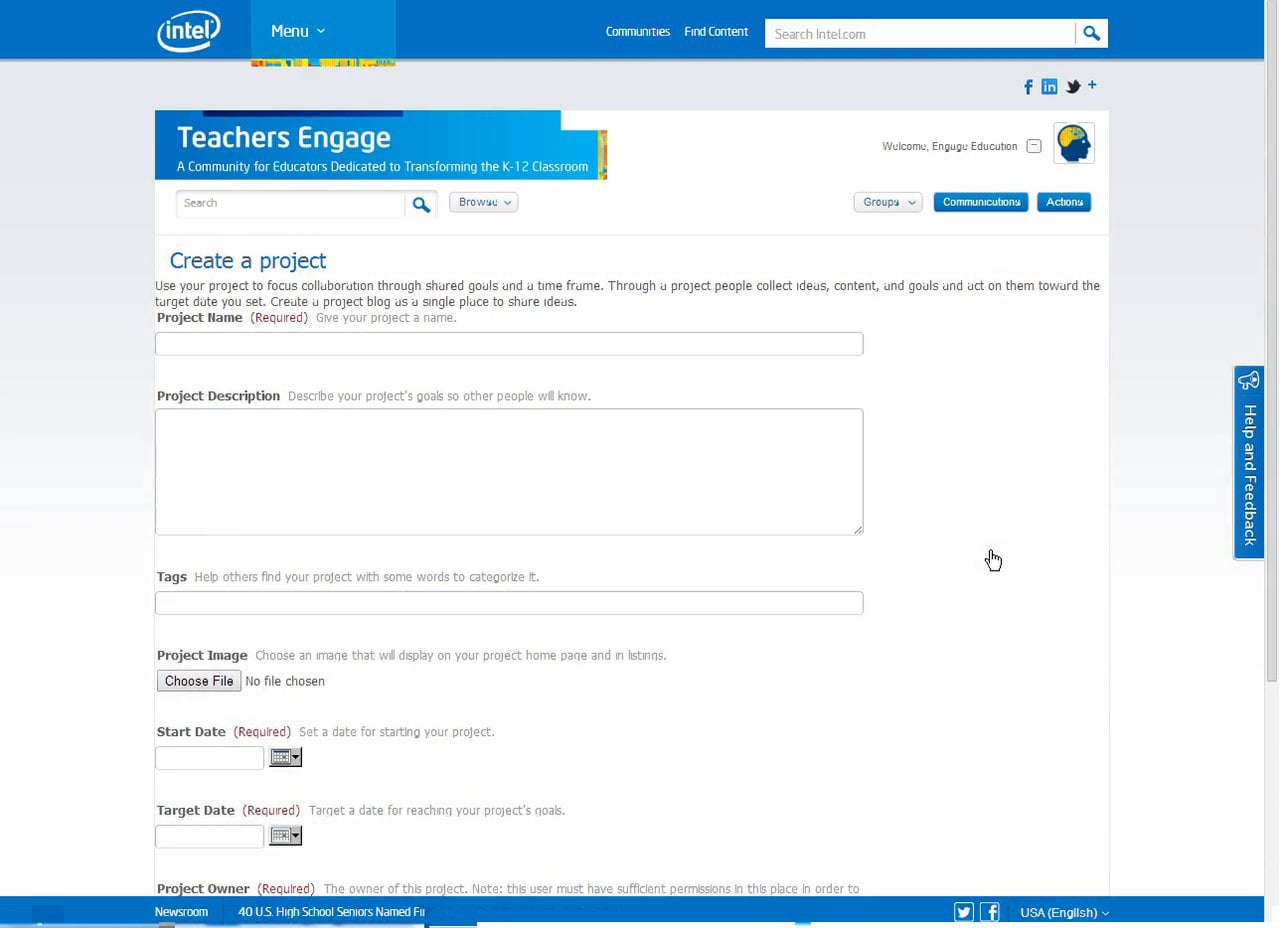Toggle the small box beside the welcome text
The width and height of the screenshot is (1280, 928).
tap(1034, 146)
